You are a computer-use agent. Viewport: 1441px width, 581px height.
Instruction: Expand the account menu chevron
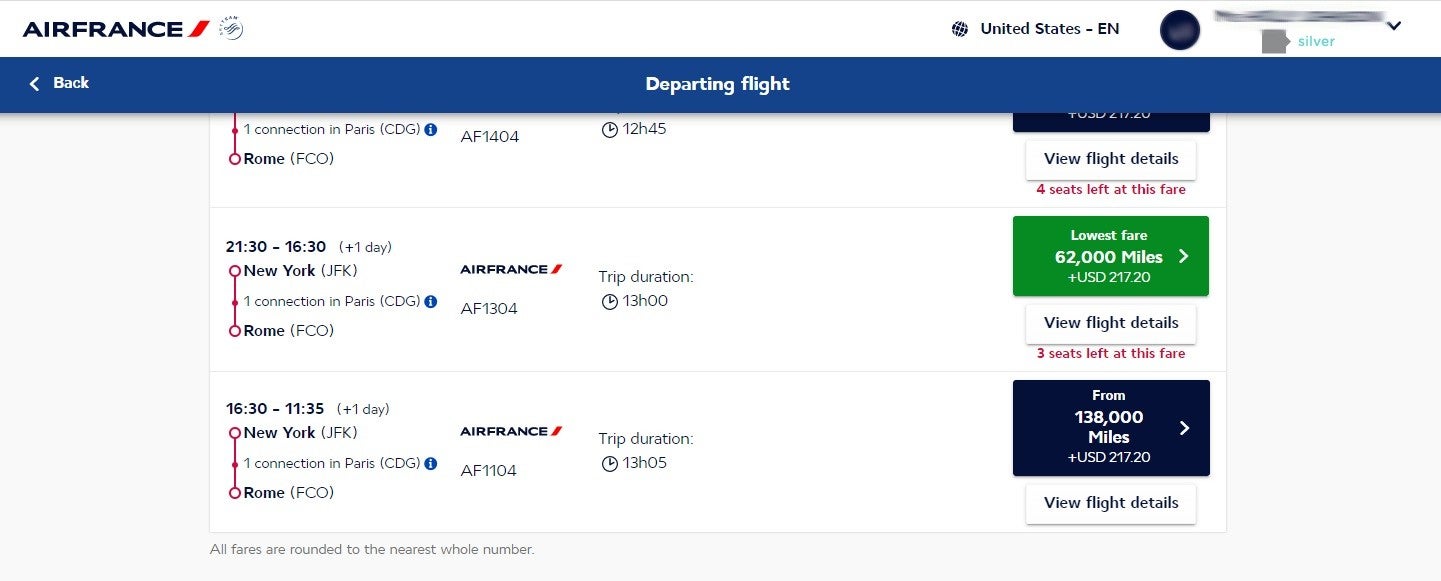[x=1394, y=27]
